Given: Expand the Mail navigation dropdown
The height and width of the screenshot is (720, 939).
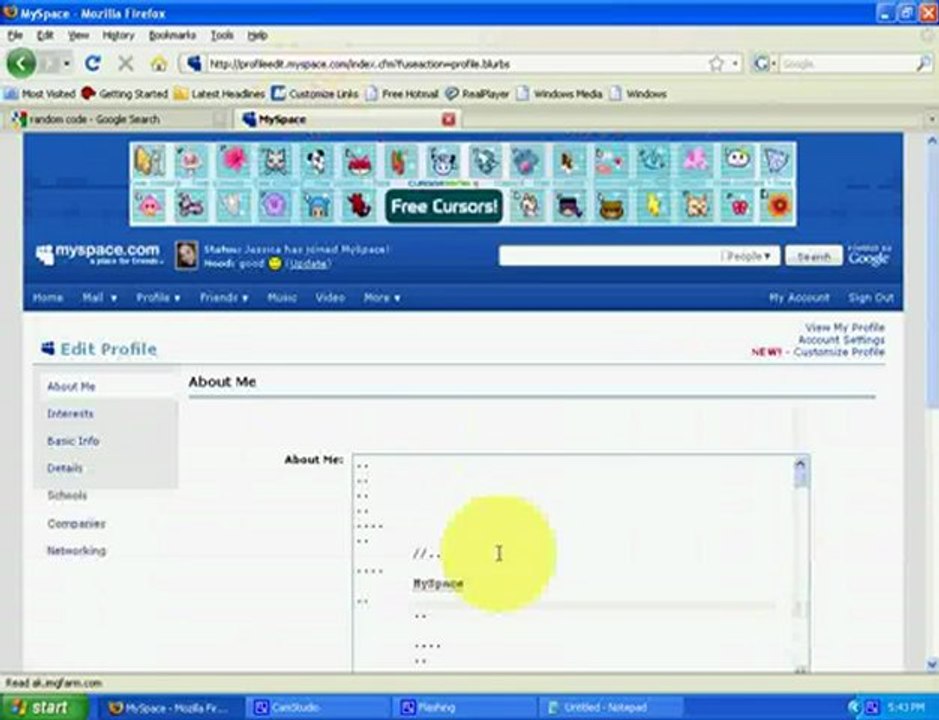Looking at the screenshot, I should (99, 298).
